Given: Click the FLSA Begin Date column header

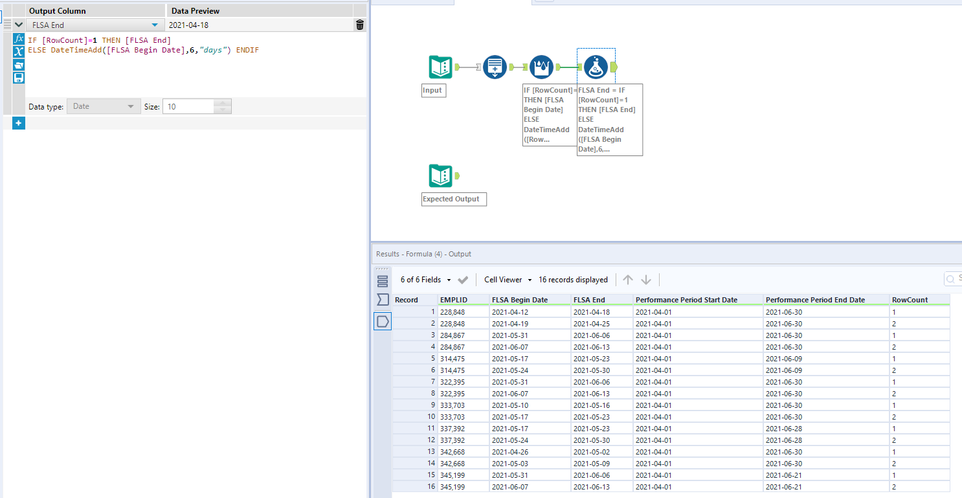Looking at the screenshot, I should tap(529, 300).
